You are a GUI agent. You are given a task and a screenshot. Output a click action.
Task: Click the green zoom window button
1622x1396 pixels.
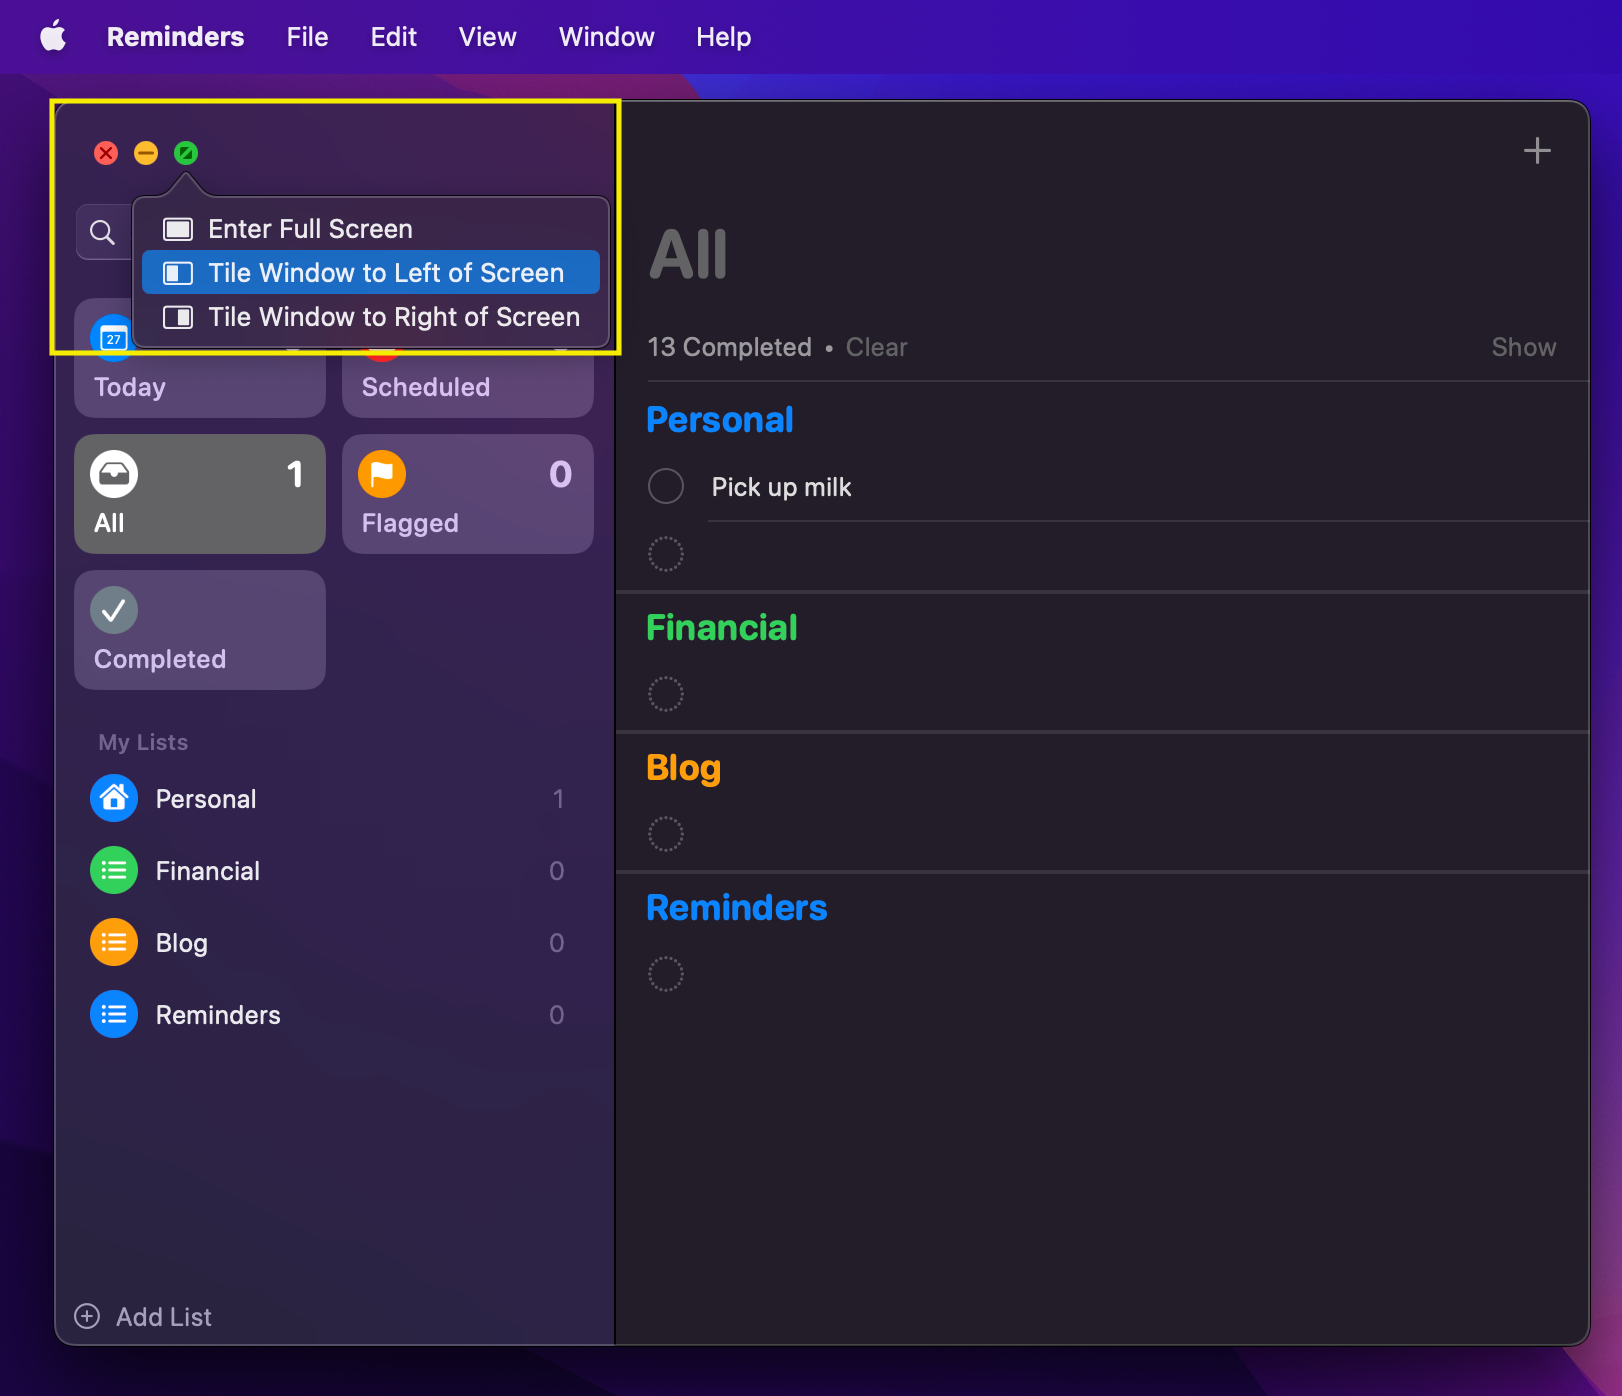coord(186,153)
